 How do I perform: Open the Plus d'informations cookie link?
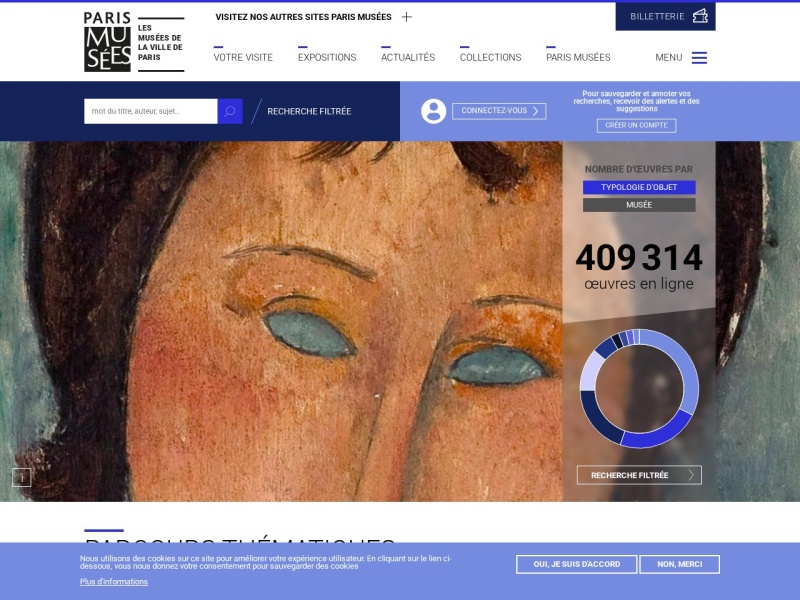[114, 582]
